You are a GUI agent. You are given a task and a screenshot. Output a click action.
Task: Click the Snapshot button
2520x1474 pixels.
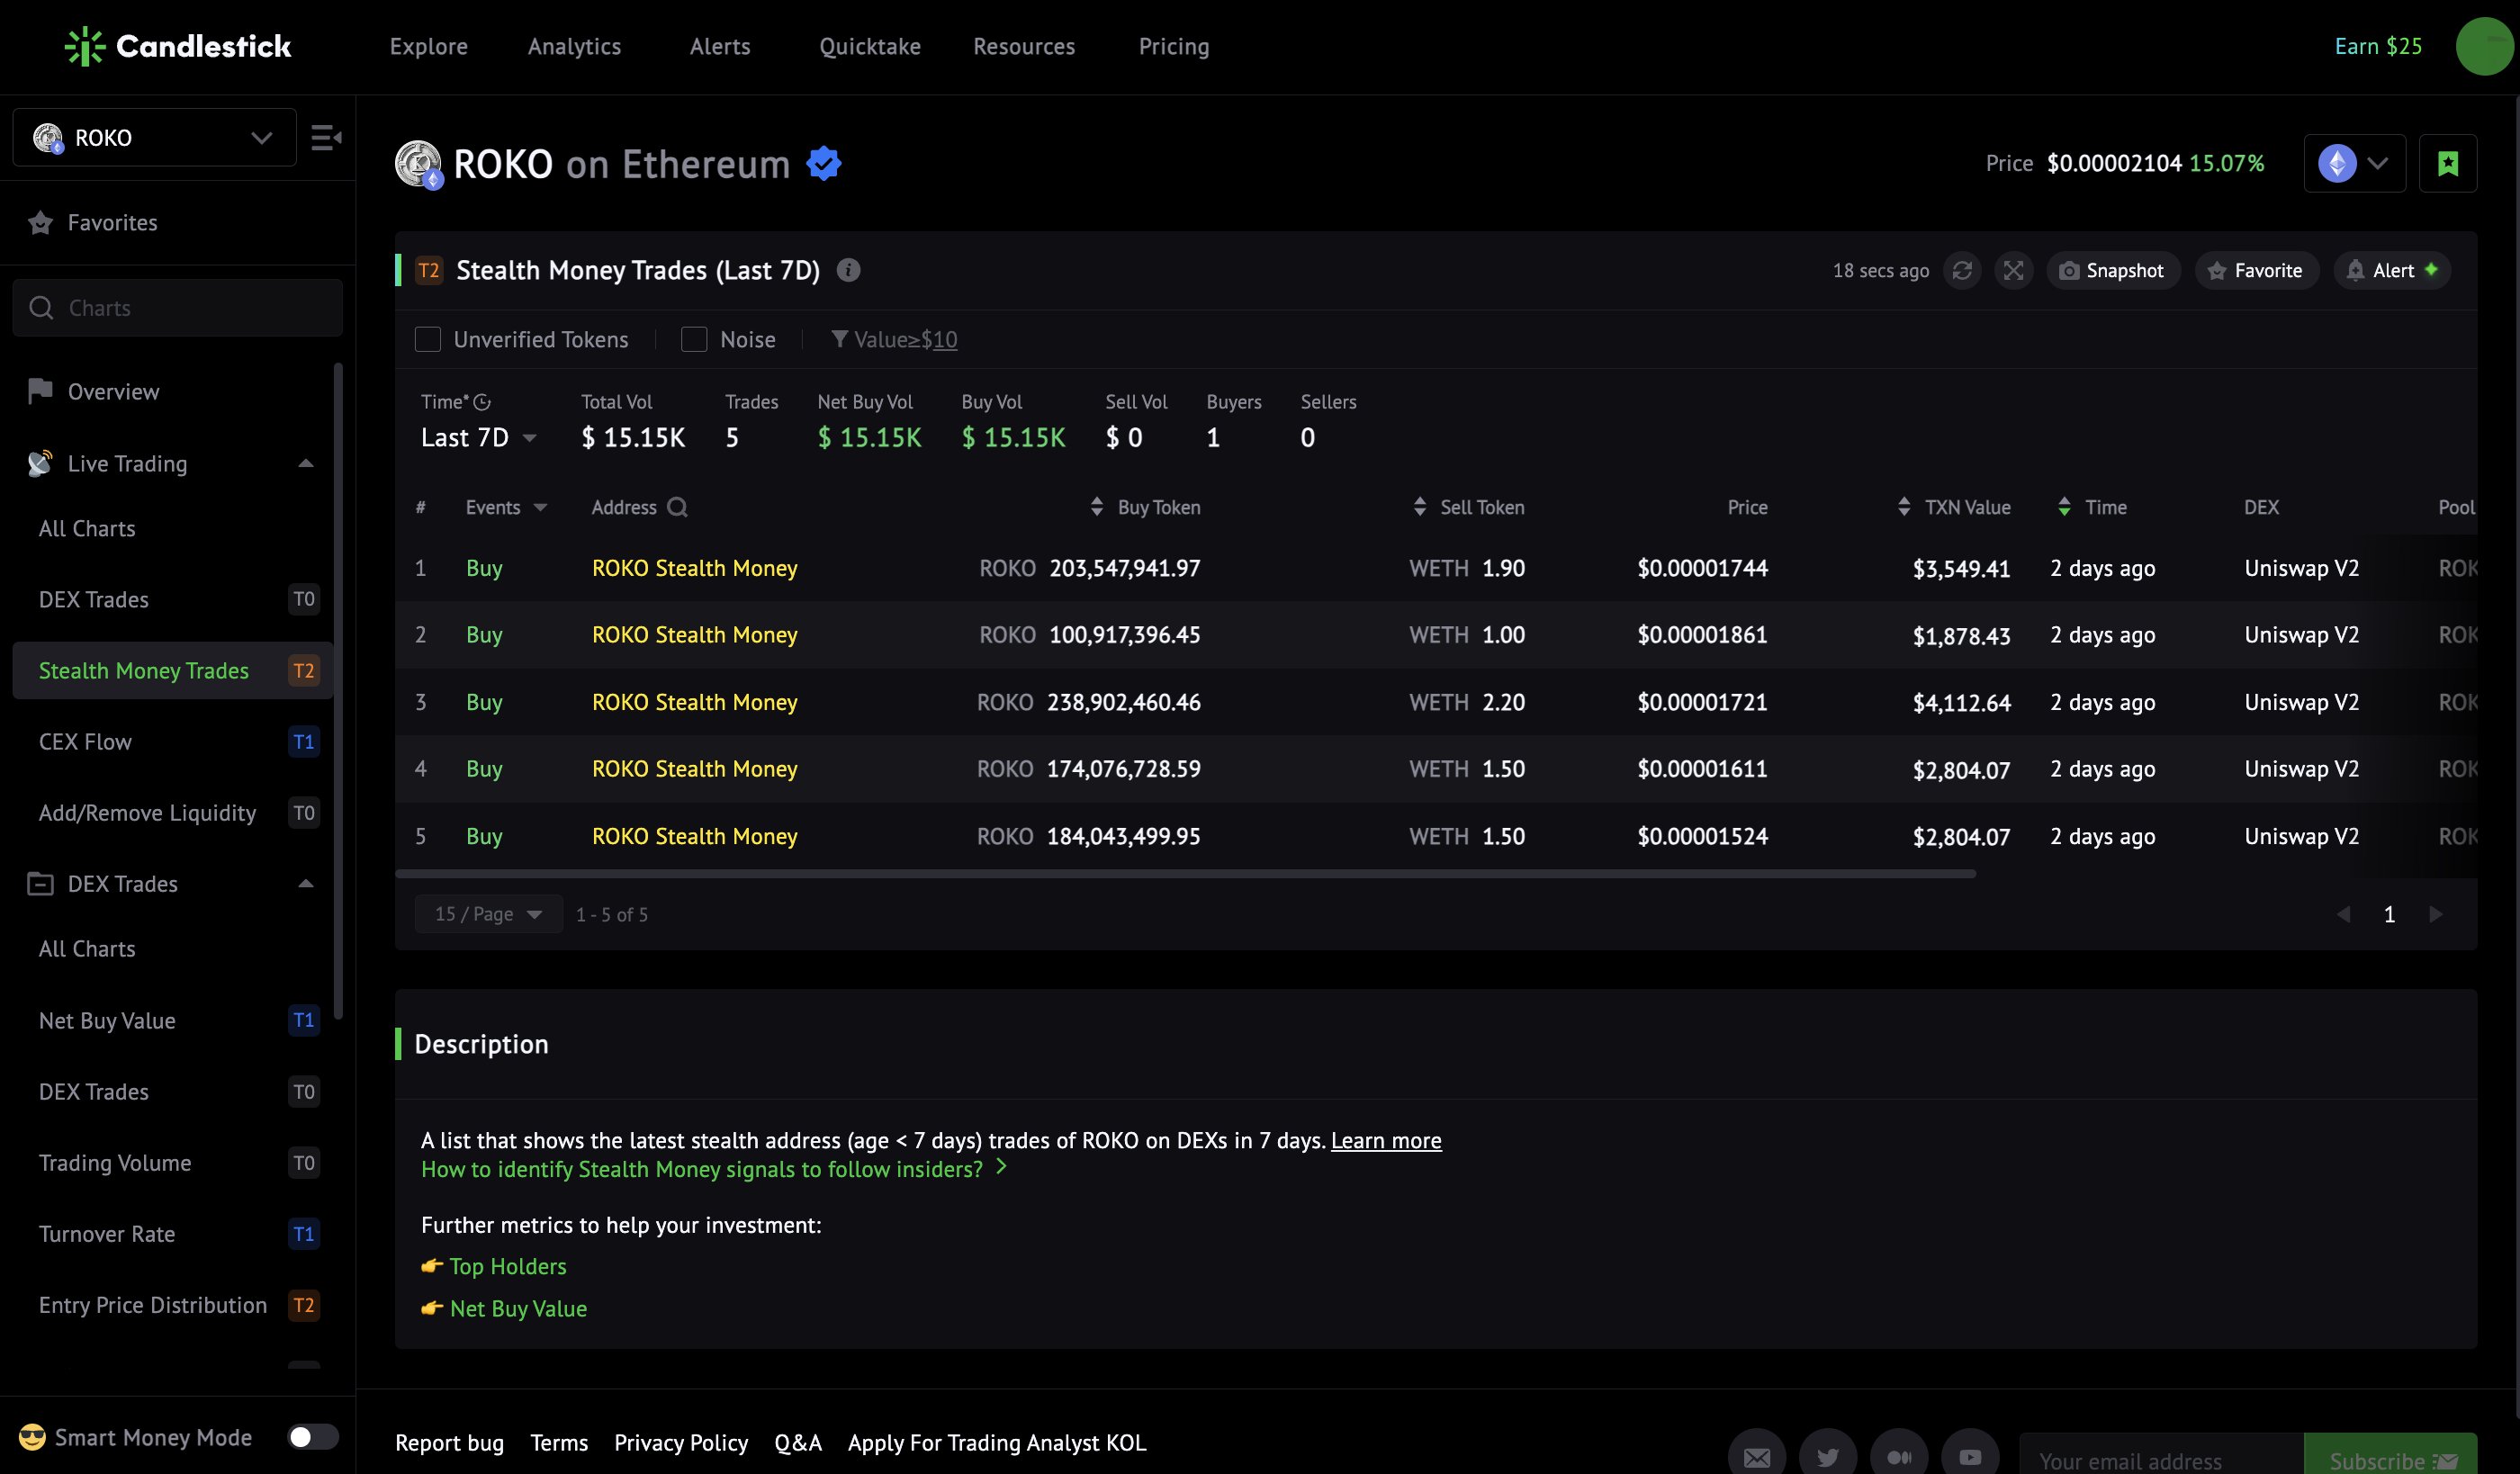pos(2112,271)
